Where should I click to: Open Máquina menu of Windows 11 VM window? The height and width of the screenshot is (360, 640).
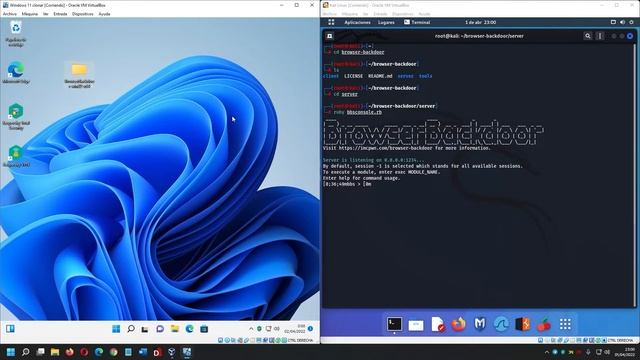point(30,14)
